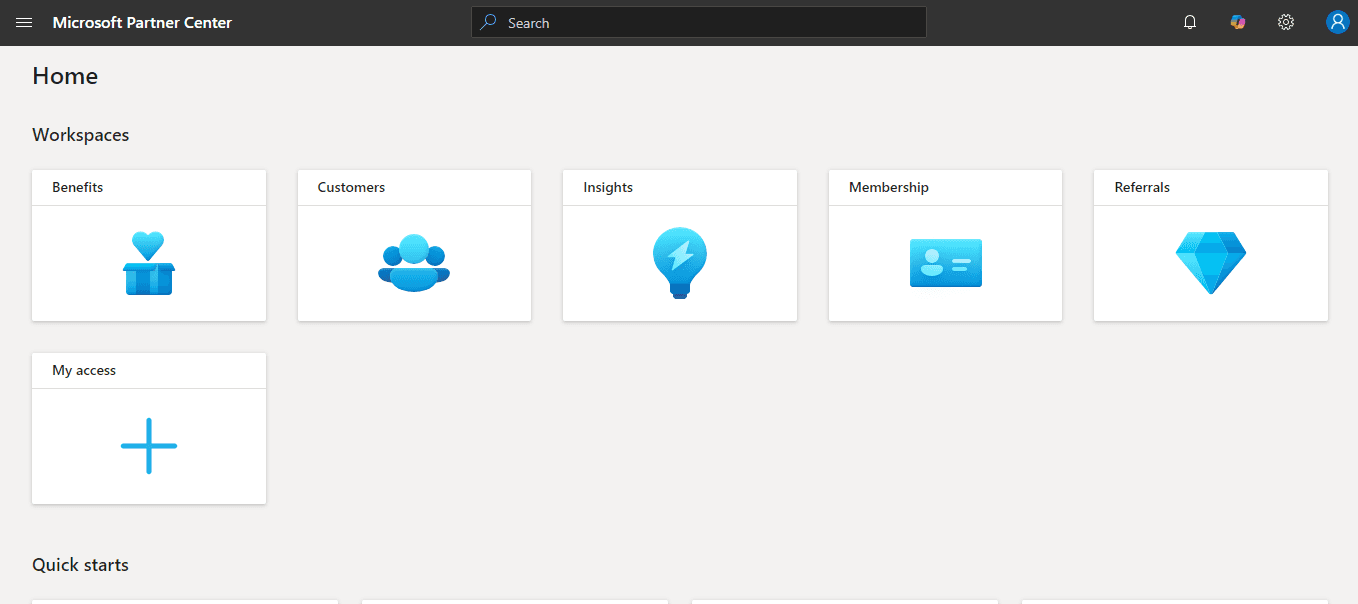Click the Membership ID card icon

[945, 263]
